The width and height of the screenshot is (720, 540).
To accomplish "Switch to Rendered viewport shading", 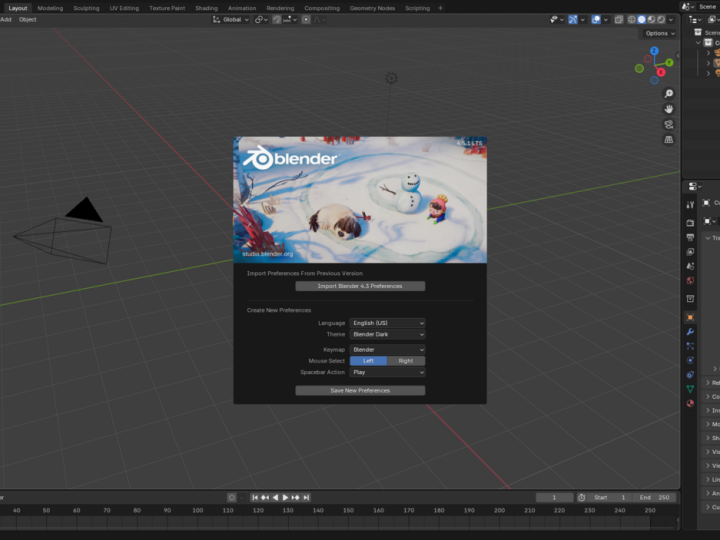I will click(x=661, y=20).
